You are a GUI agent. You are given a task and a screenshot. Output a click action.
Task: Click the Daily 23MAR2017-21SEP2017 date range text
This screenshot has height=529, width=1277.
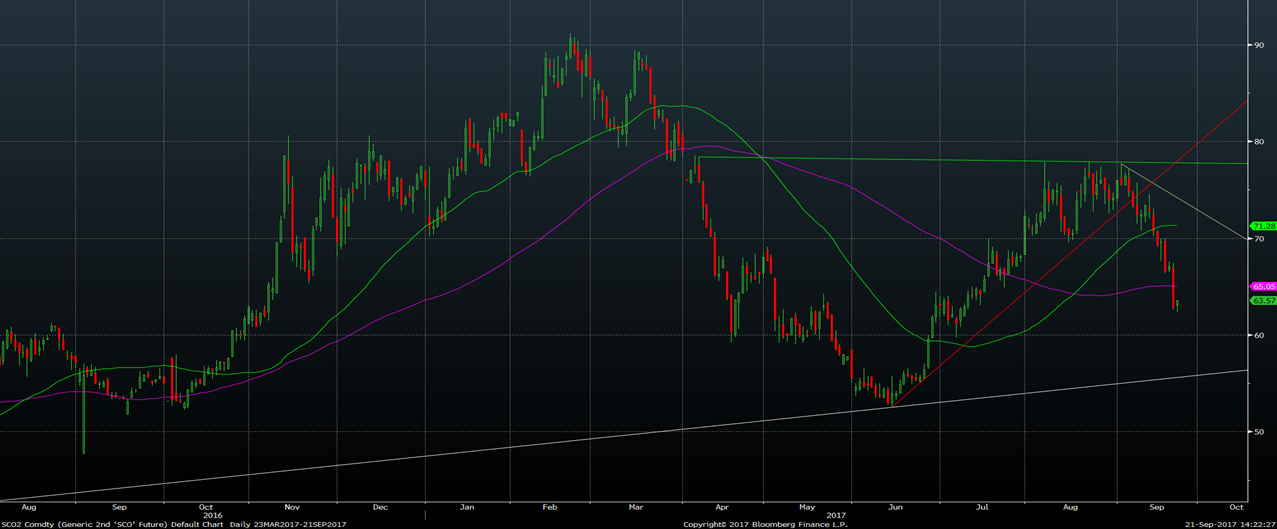click(x=288, y=524)
